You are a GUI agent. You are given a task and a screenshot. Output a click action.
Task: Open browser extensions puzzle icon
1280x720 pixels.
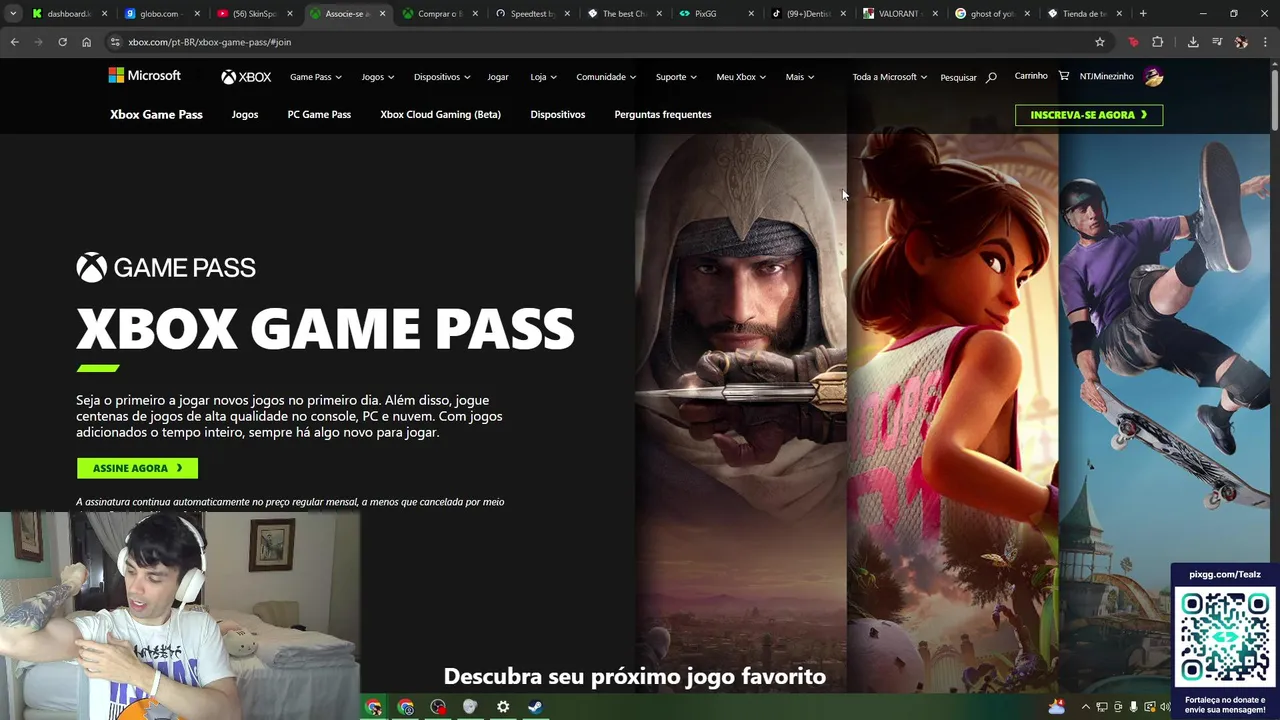click(1157, 42)
